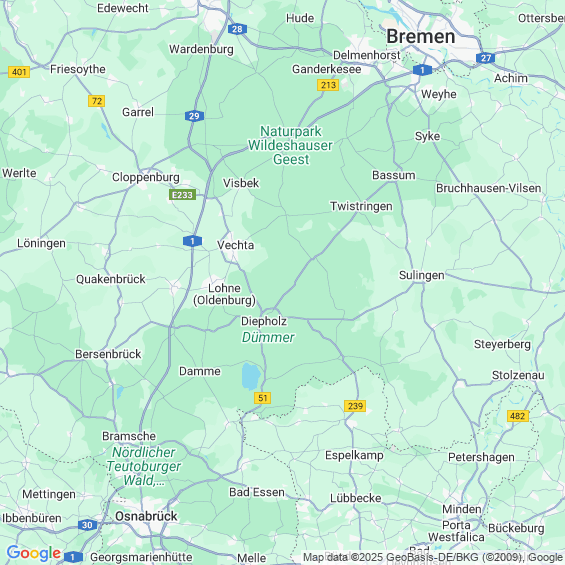Click the A29 highway shield near Garrel
Screen dimensions: 565x565
tap(194, 116)
